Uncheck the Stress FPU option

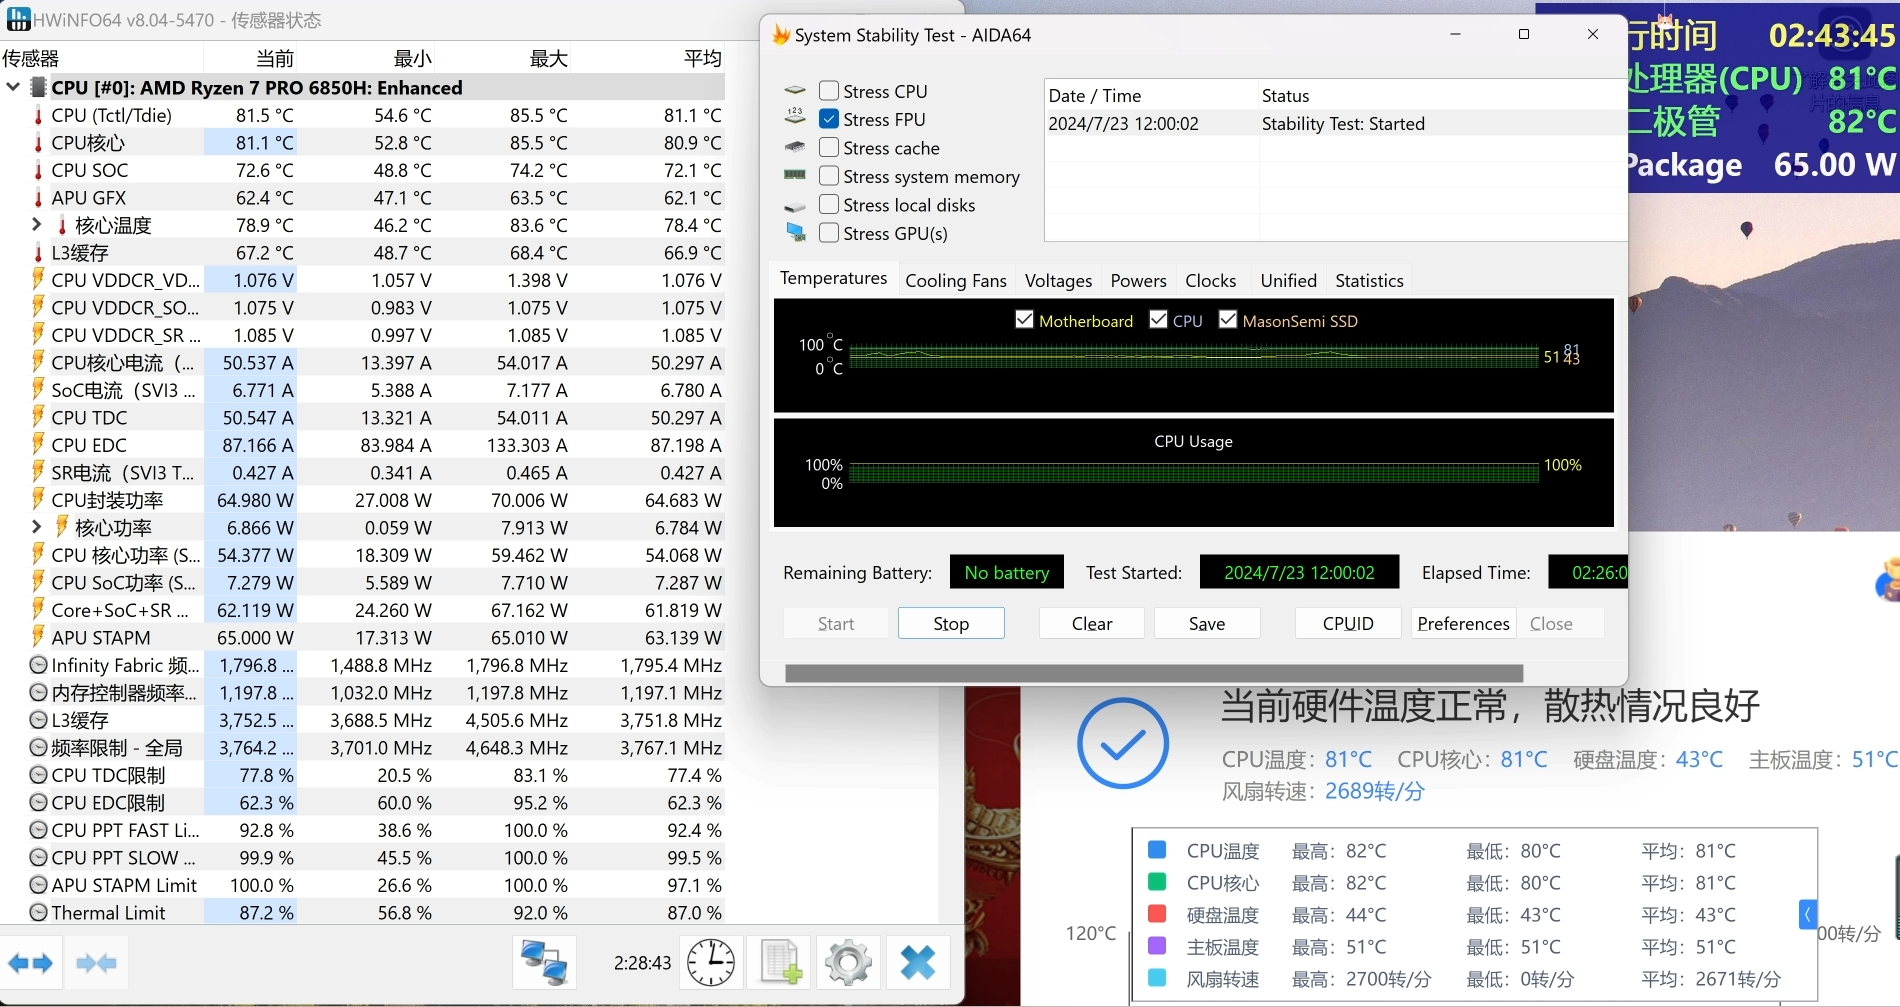pyautogui.click(x=829, y=118)
